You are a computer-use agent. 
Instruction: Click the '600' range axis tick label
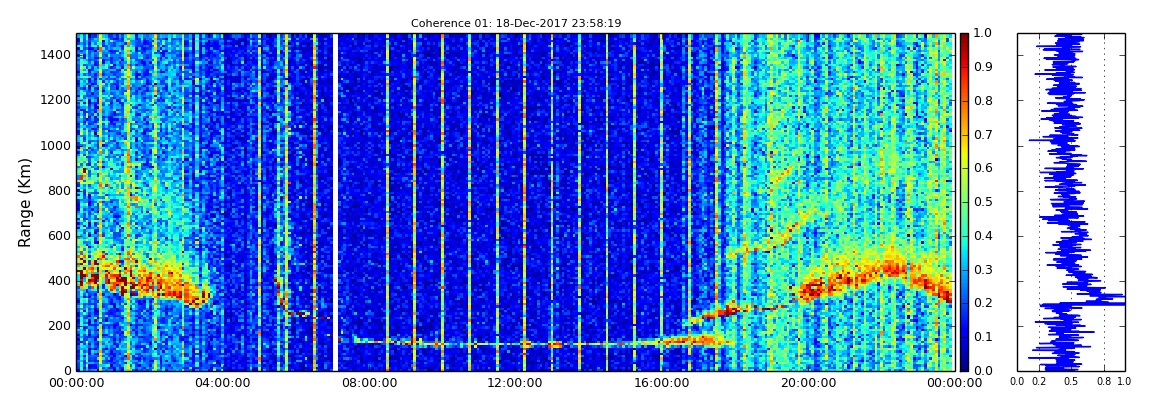click(x=62, y=235)
